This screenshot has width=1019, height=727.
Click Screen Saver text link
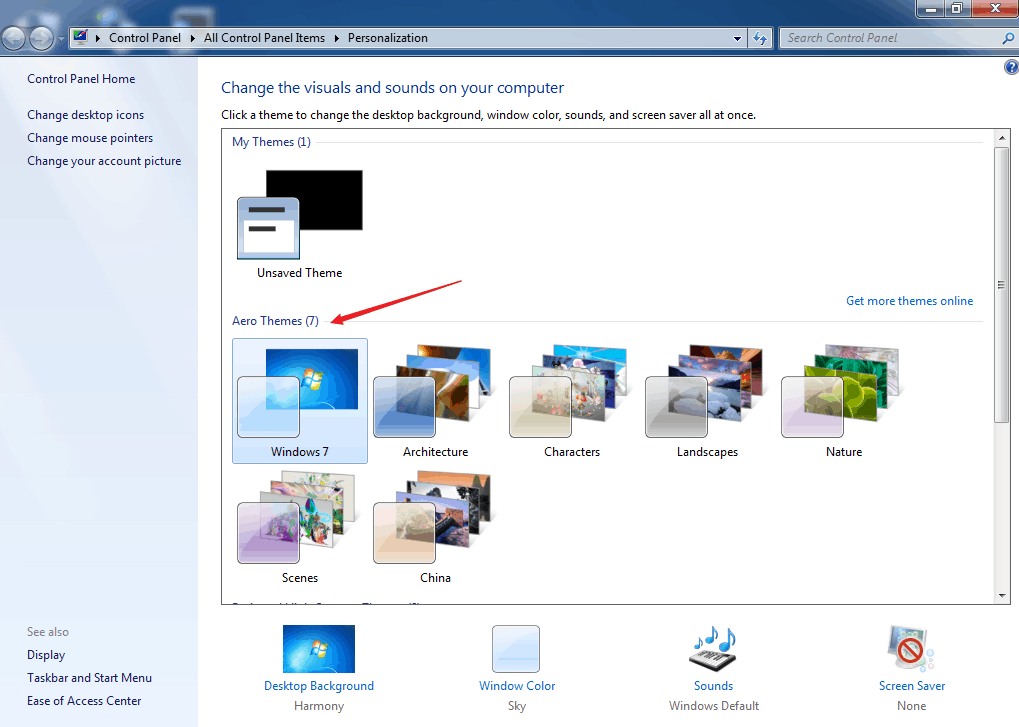tap(912, 685)
